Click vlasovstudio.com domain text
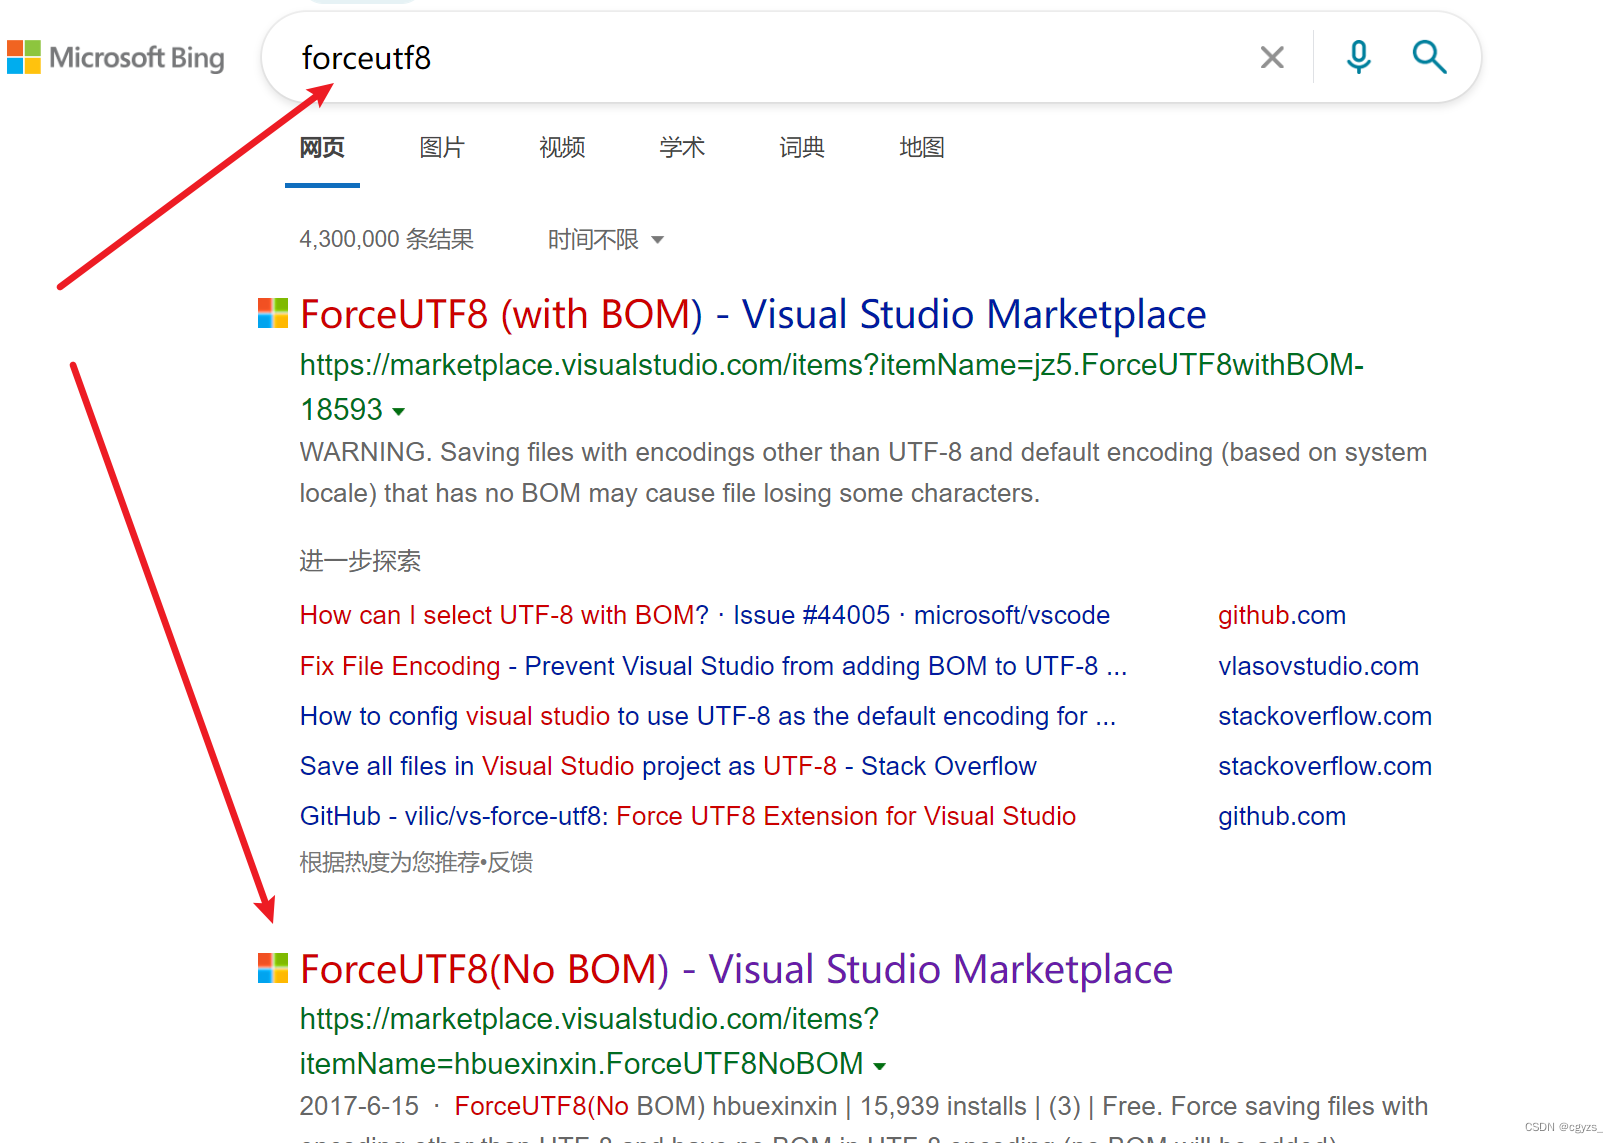Screen dimensions: 1618x1143 1318,666
